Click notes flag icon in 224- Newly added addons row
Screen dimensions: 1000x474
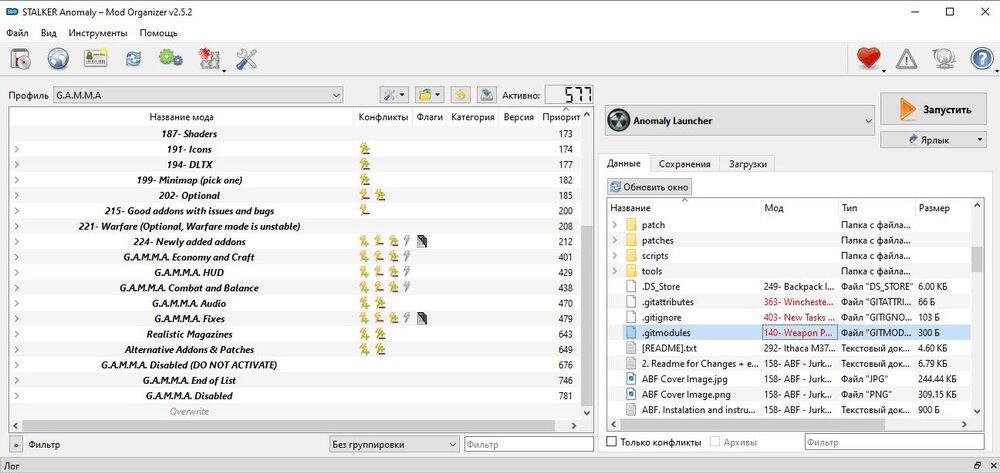(422, 241)
